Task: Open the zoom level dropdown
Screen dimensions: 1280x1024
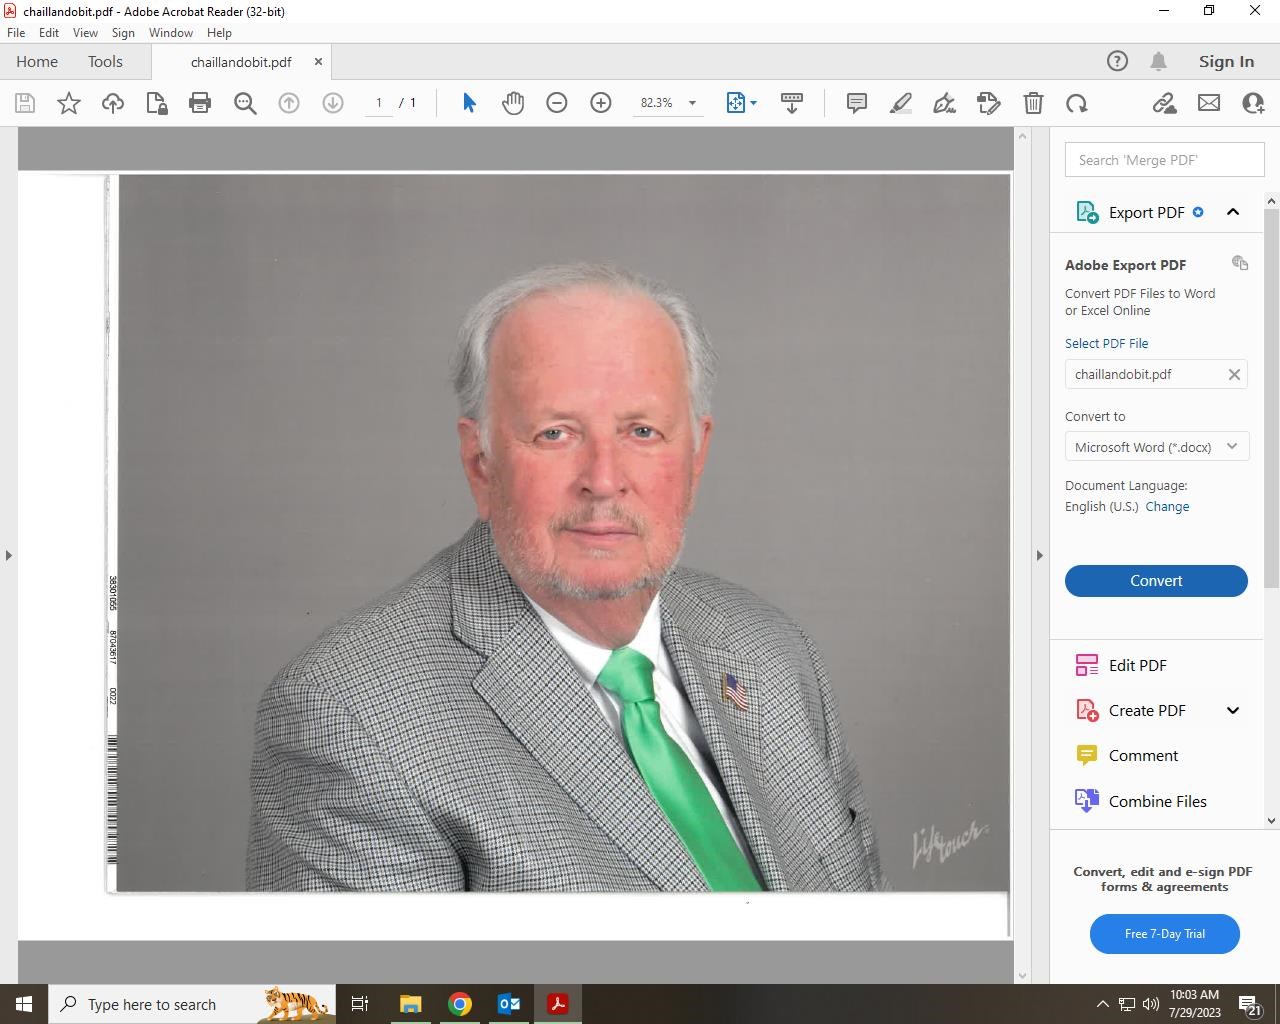Action: pos(692,103)
